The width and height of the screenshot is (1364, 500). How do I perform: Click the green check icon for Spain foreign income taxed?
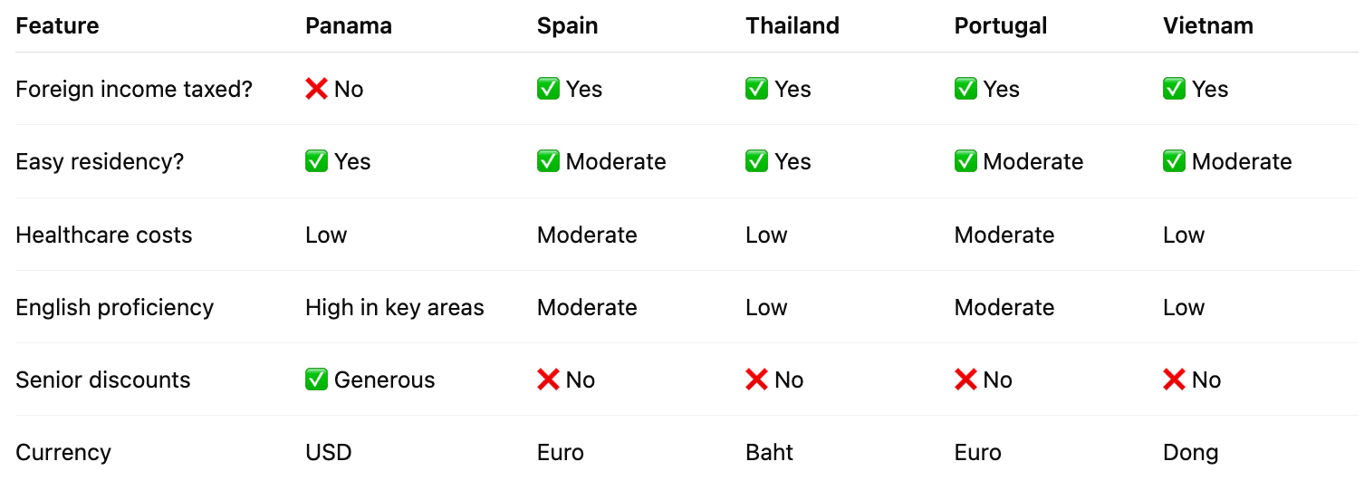(x=548, y=89)
